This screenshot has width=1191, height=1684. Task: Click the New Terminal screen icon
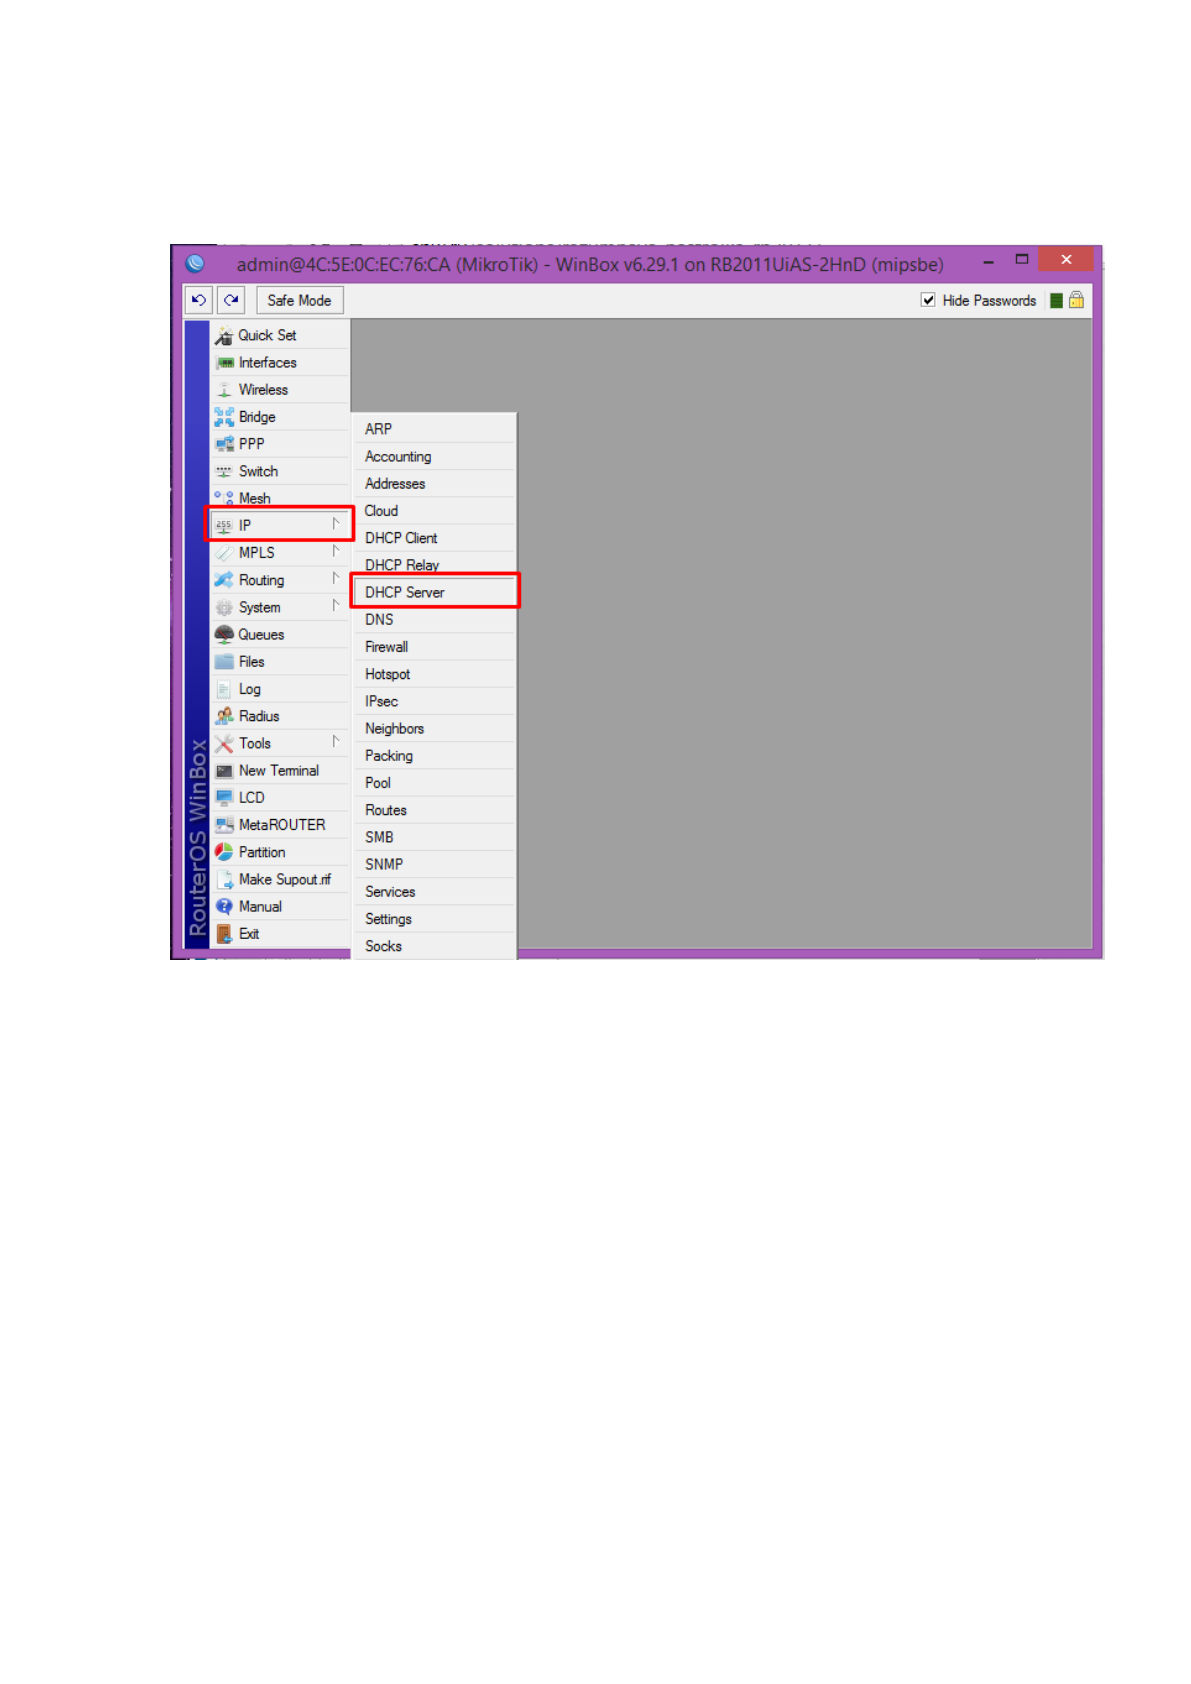point(224,771)
